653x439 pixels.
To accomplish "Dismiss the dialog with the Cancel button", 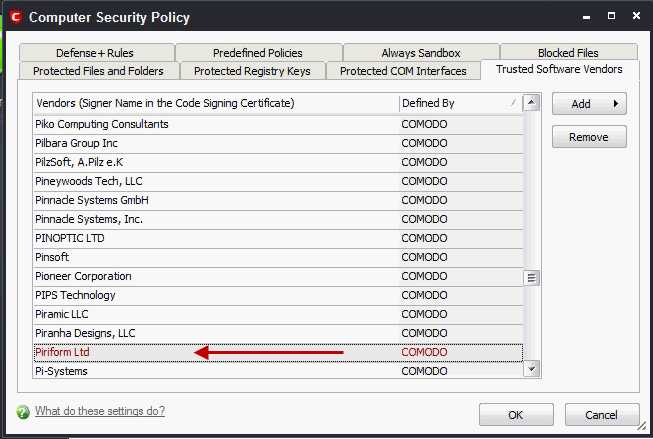I will (x=602, y=415).
